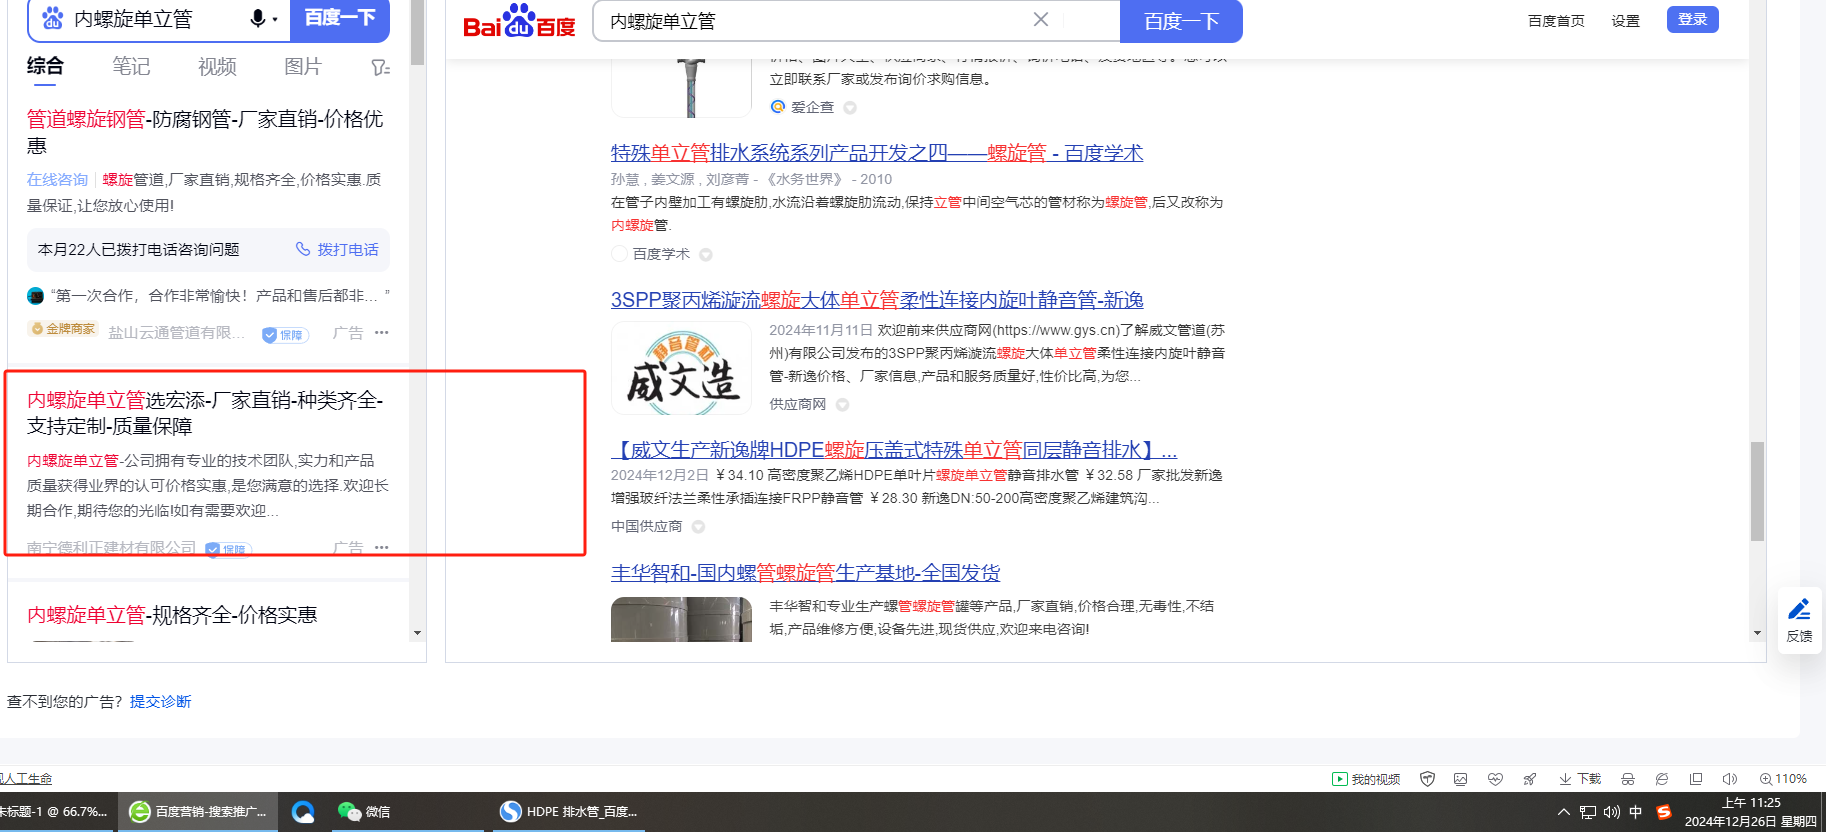
Task: Click the network tray icon
Action: (1588, 812)
